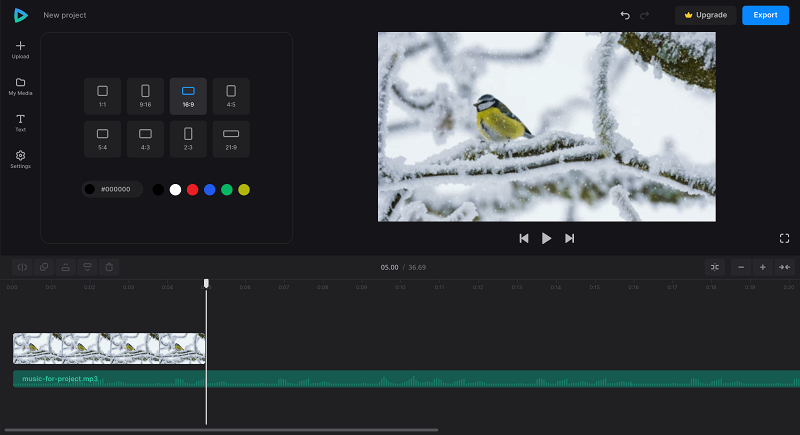Export the project
The width and height of the screenshot is (800, 435).
pyautogui.click(x=765, y=15)
